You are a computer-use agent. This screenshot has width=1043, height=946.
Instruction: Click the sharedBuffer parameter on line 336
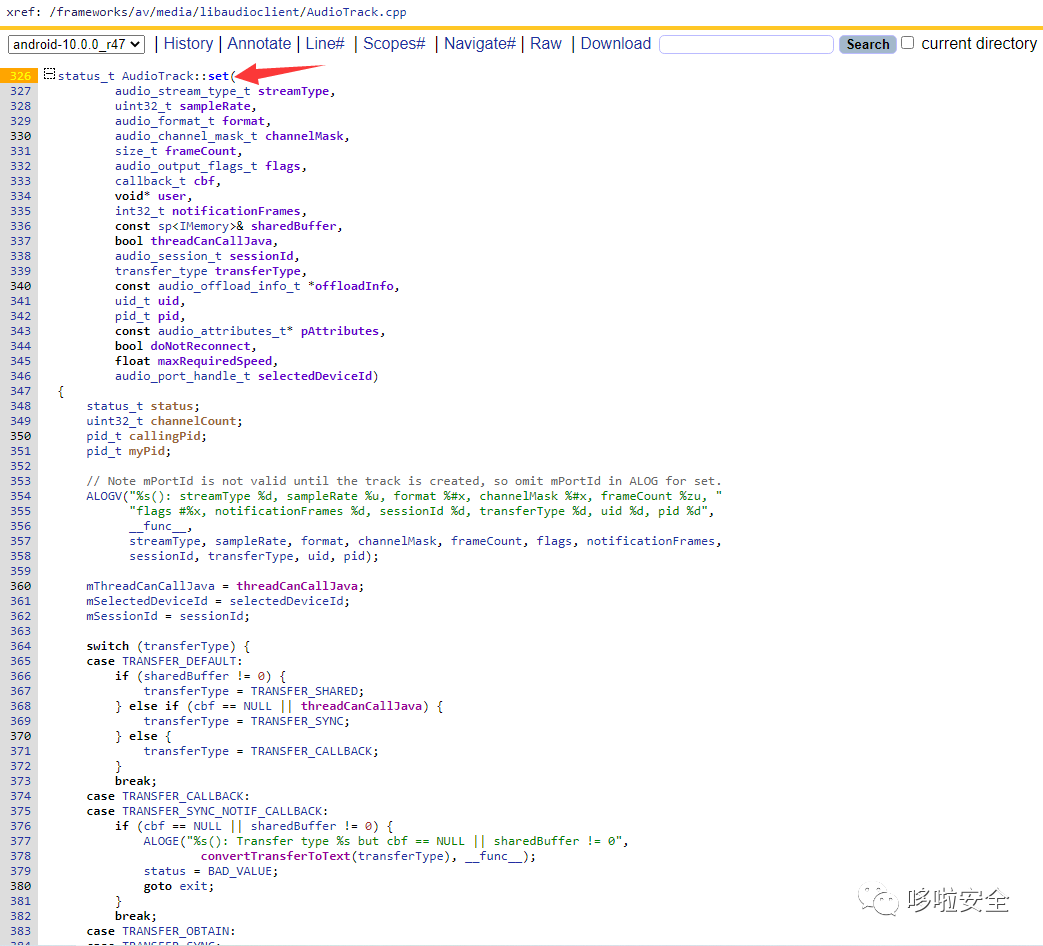click(x=293, y=226)
